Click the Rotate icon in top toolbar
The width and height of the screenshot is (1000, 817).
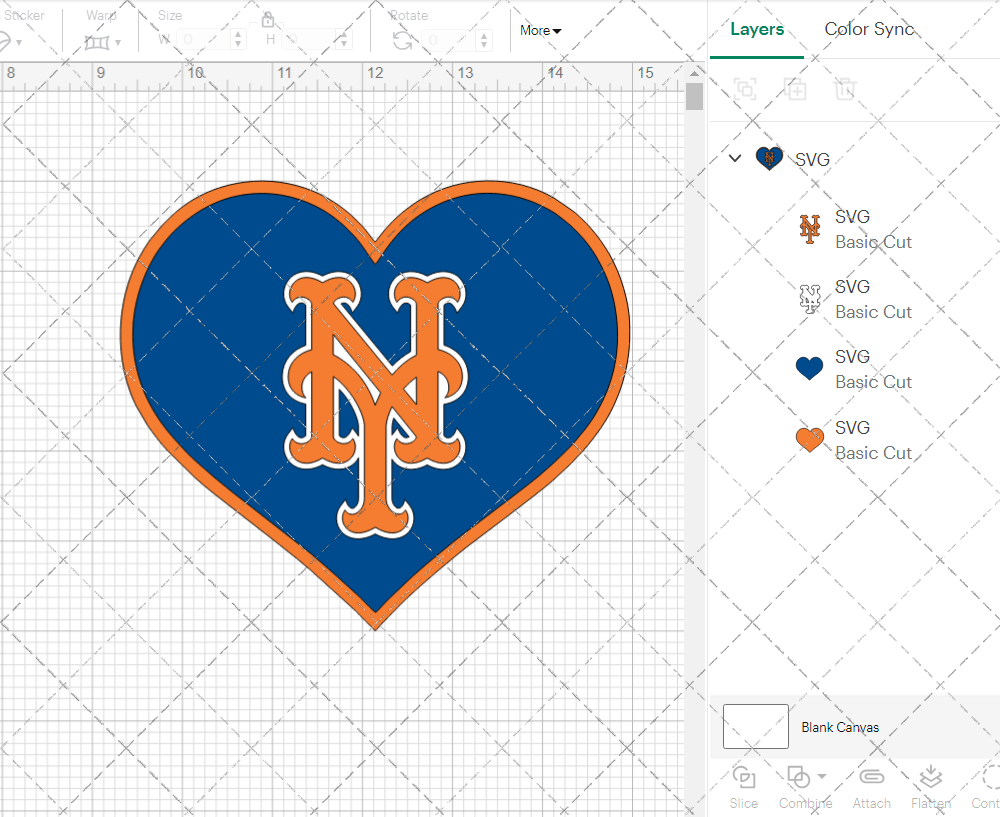click(402, 40)
